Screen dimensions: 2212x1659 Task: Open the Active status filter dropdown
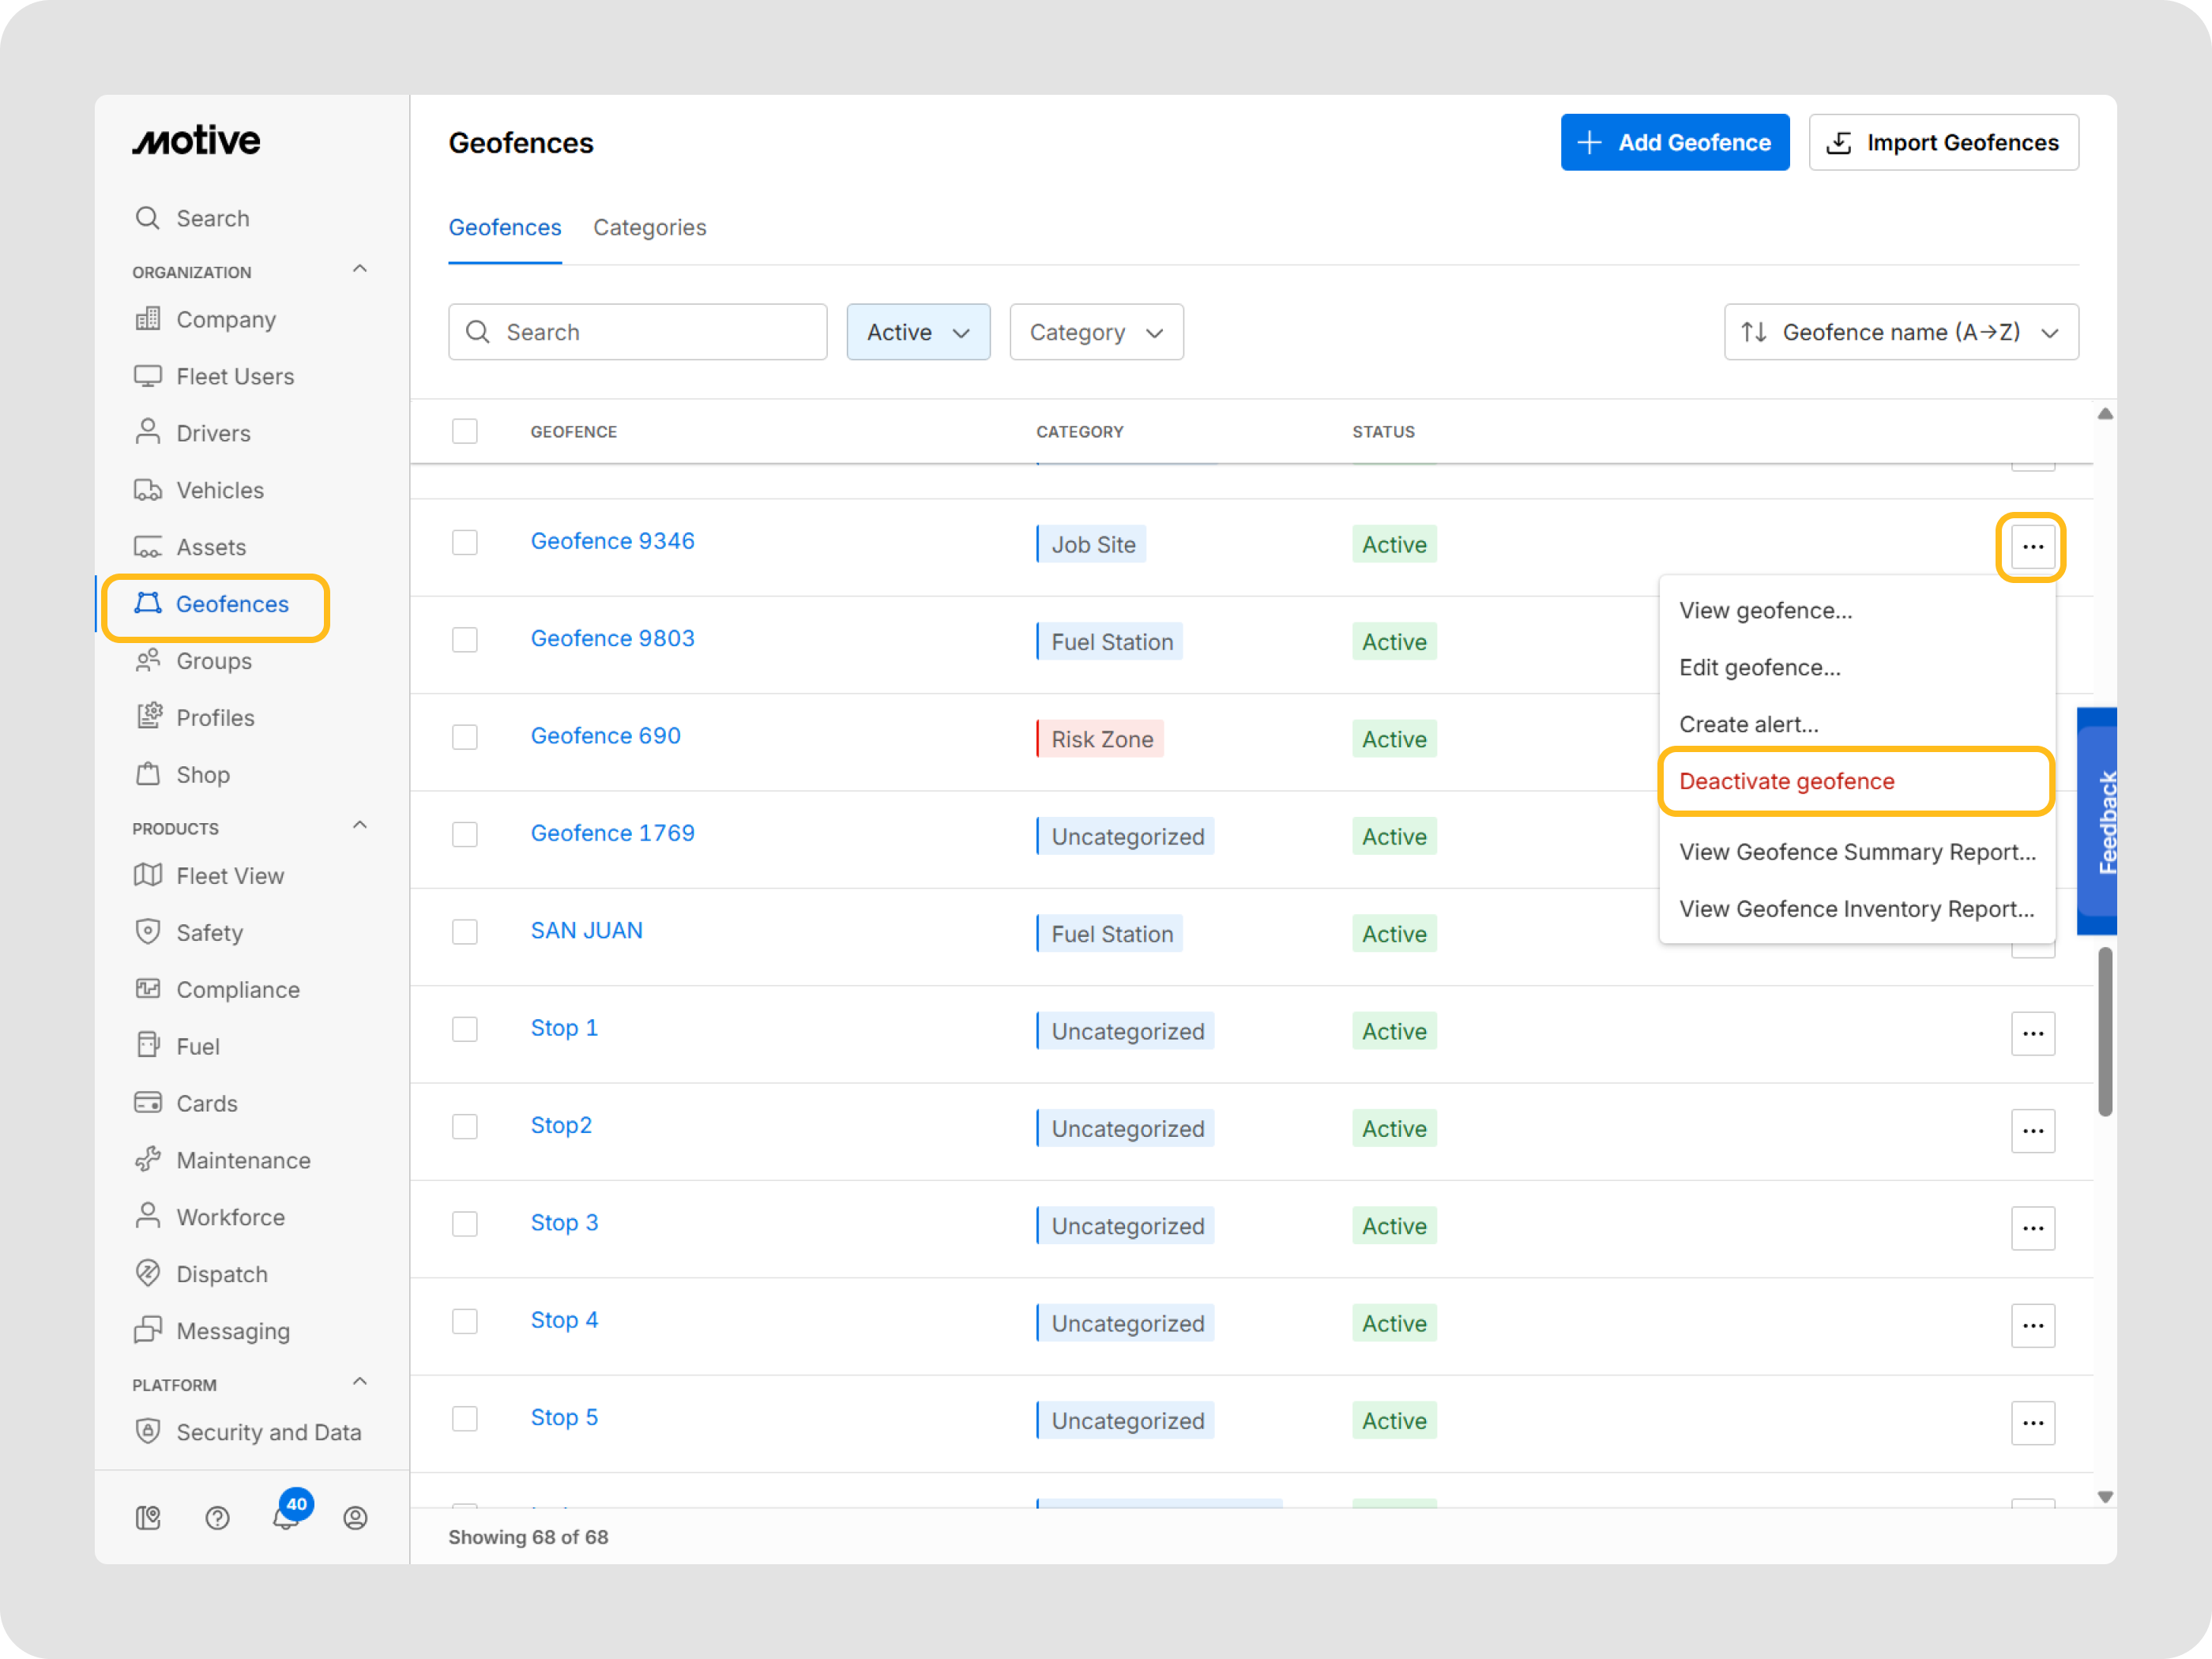tap(917, 332)
